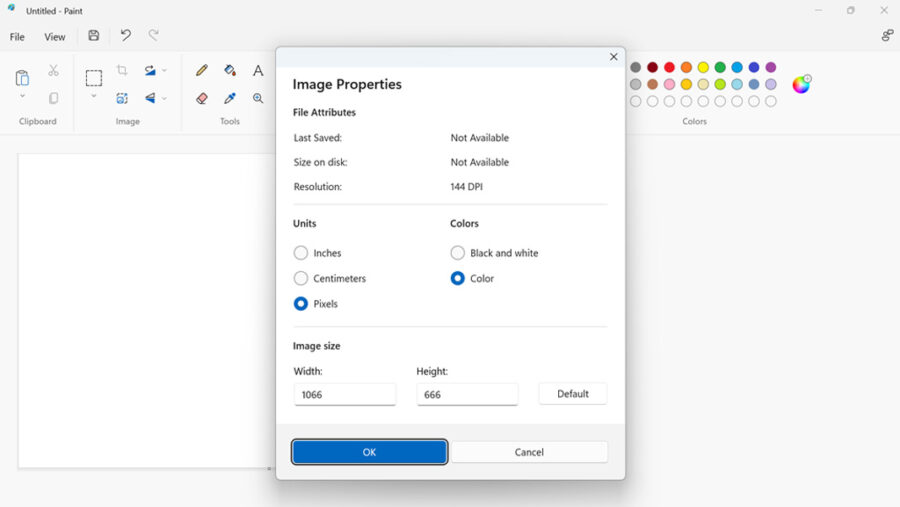Screen dimensions: 900x507
Task: Select the Pencil tool
Action: click(202, 71)
